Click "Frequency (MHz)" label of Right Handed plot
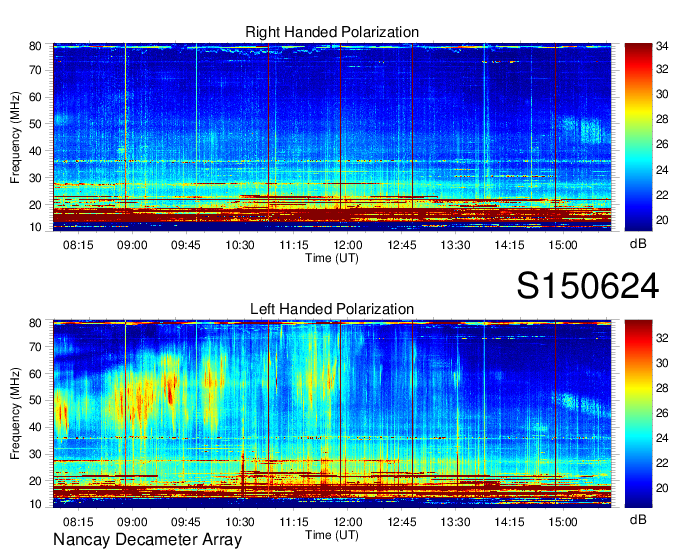The height and width of the screenshot is (552, 680). point(15,137)
